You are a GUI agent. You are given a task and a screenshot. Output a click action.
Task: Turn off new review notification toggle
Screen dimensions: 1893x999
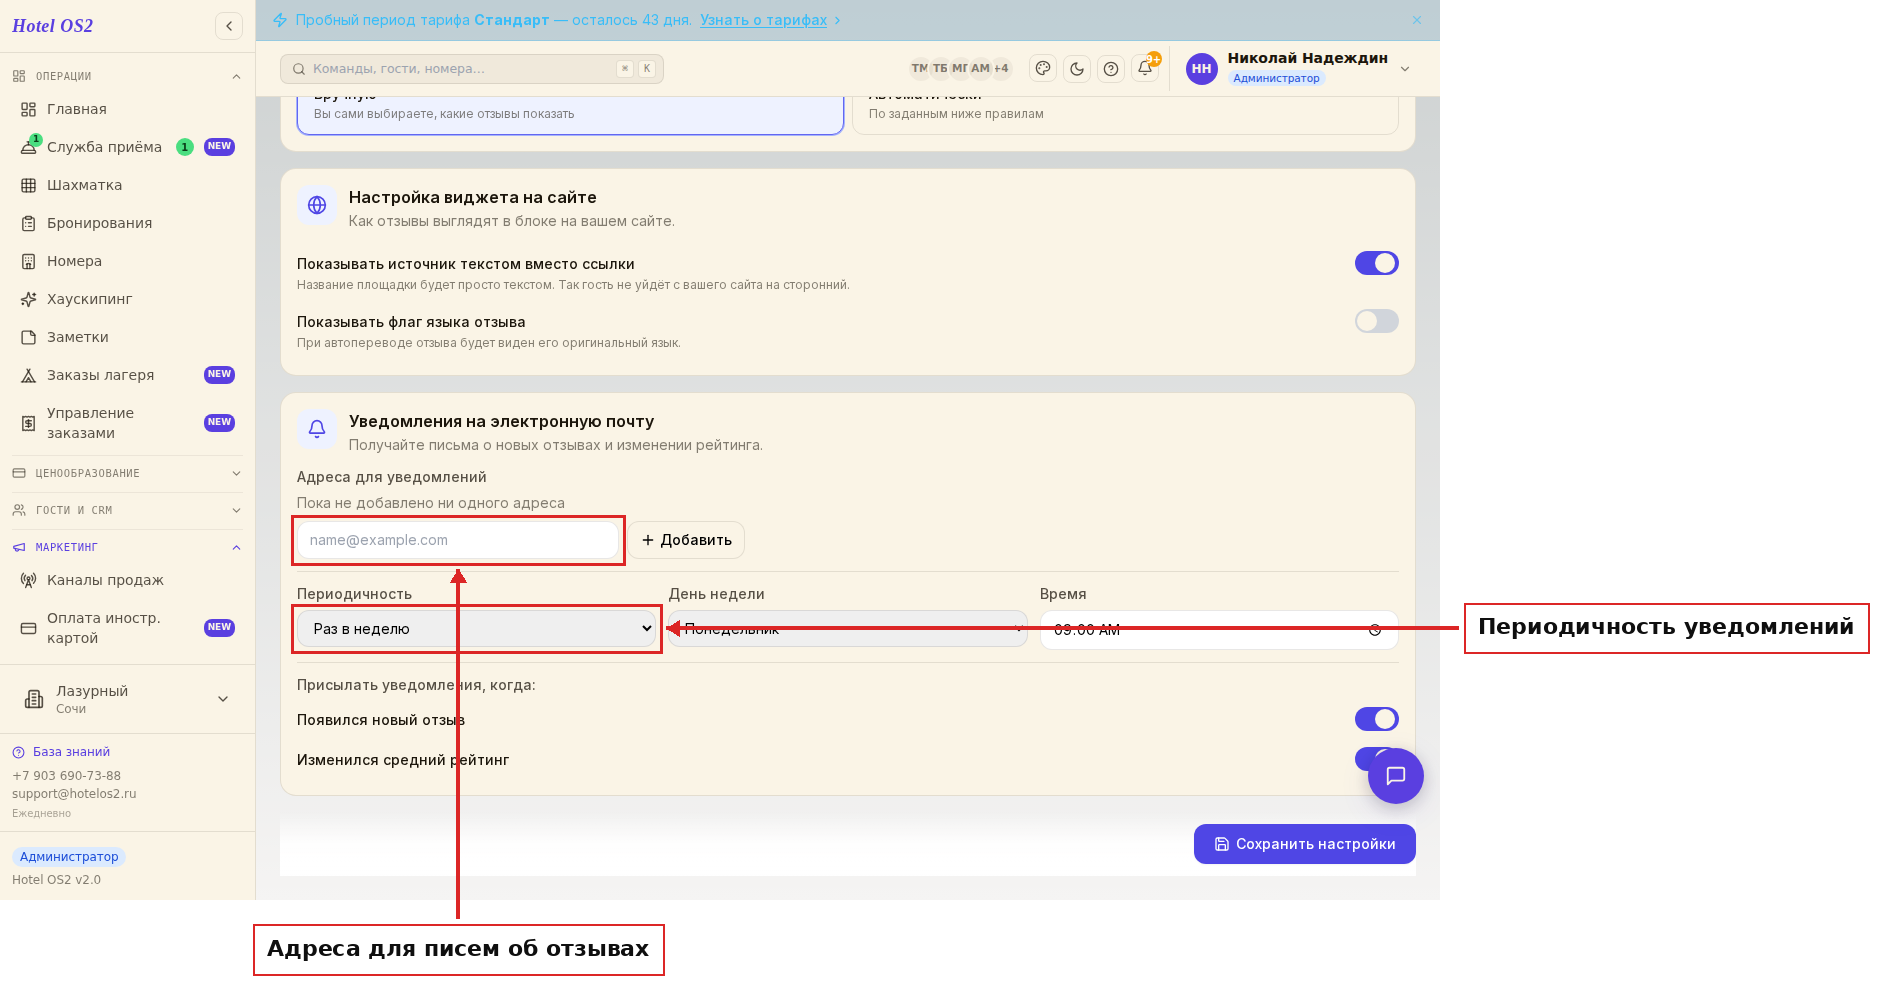pos(1377,719)
